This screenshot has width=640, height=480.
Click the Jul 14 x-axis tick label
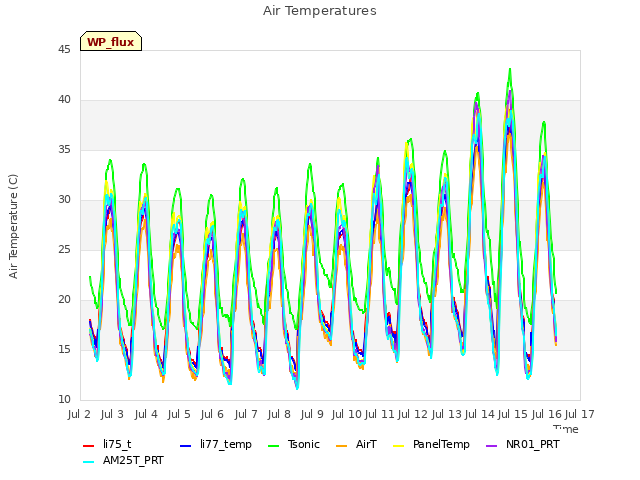480,415
